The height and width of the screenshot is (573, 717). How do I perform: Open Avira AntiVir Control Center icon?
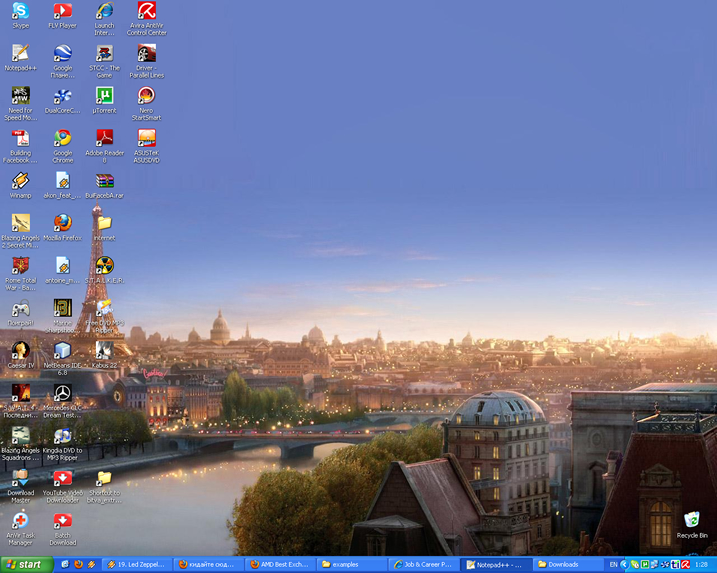(146, 12)
